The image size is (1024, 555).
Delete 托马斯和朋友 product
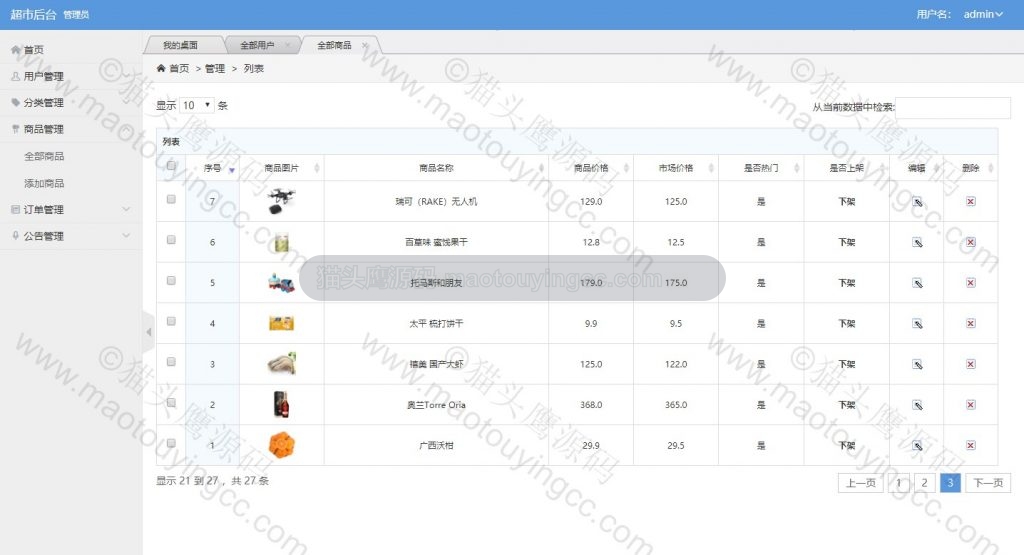pos(970,283)
